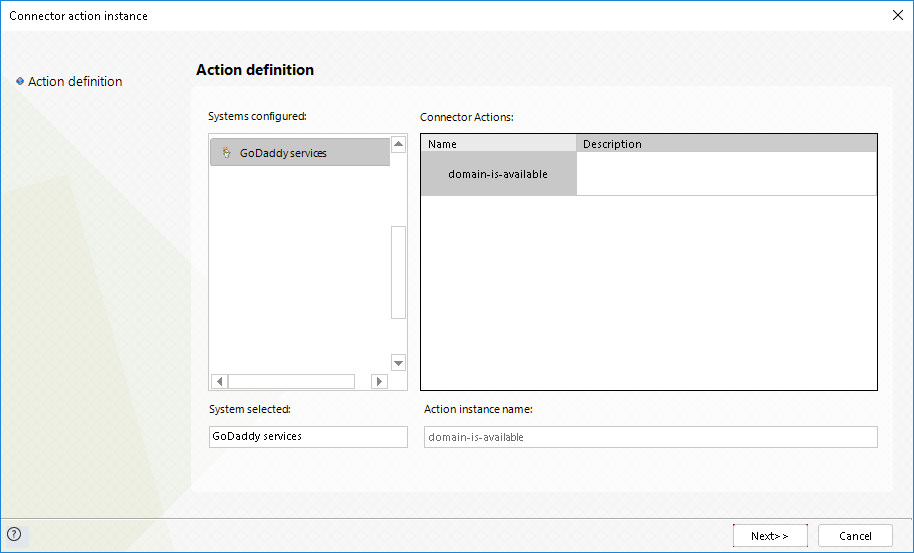The width and height of the screenshot is (914, 553).
Task: Click left arrow of horizontal scrollbar
Action: pos(219,381)
